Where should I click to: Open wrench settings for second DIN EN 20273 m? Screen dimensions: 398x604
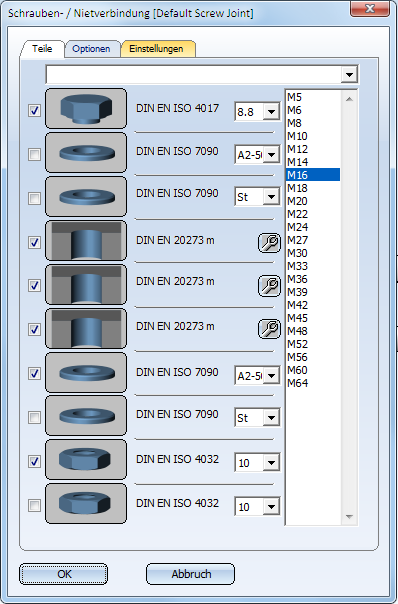coord(269,286)
